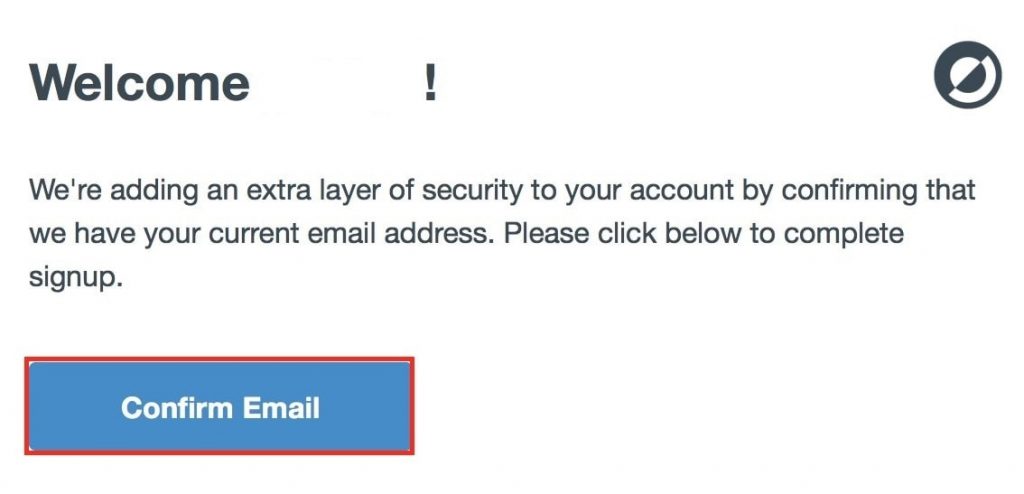Click the diagonal slash inside the logo
This screenshot has height=494, width=1024.
[x=967, y=74]
